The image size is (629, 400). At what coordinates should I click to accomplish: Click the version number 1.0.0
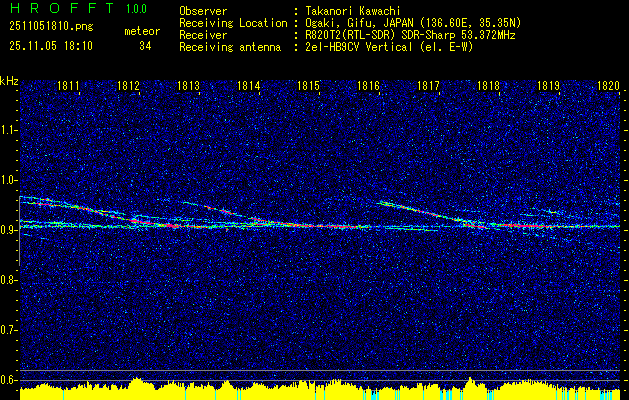[x=136, y=9]
